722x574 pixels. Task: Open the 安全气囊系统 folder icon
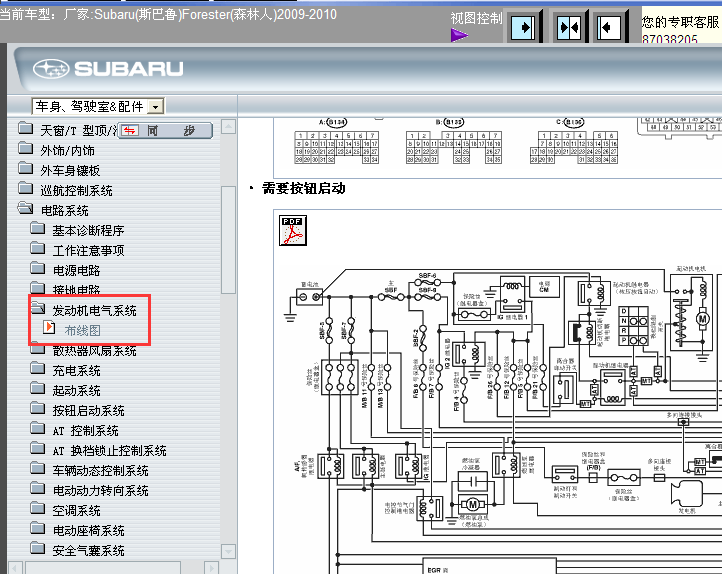38,549
